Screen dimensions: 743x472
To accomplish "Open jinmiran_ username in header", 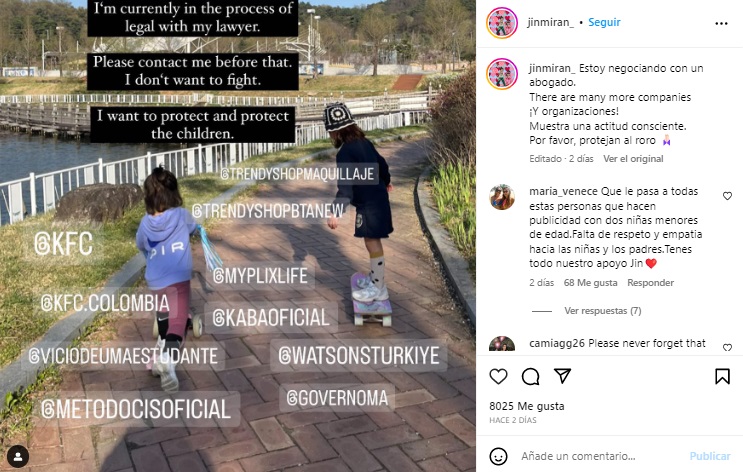I will click(x=550, y=22).
